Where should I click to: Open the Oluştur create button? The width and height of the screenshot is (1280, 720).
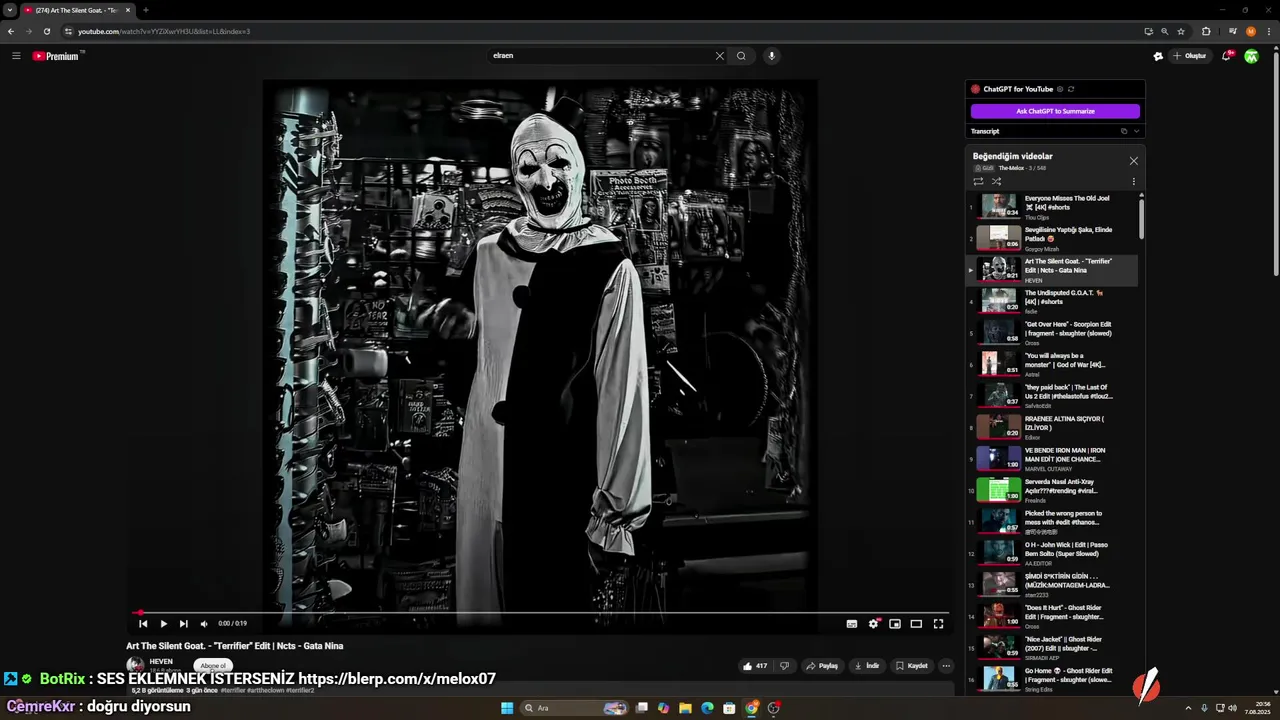coord(1190,56)
